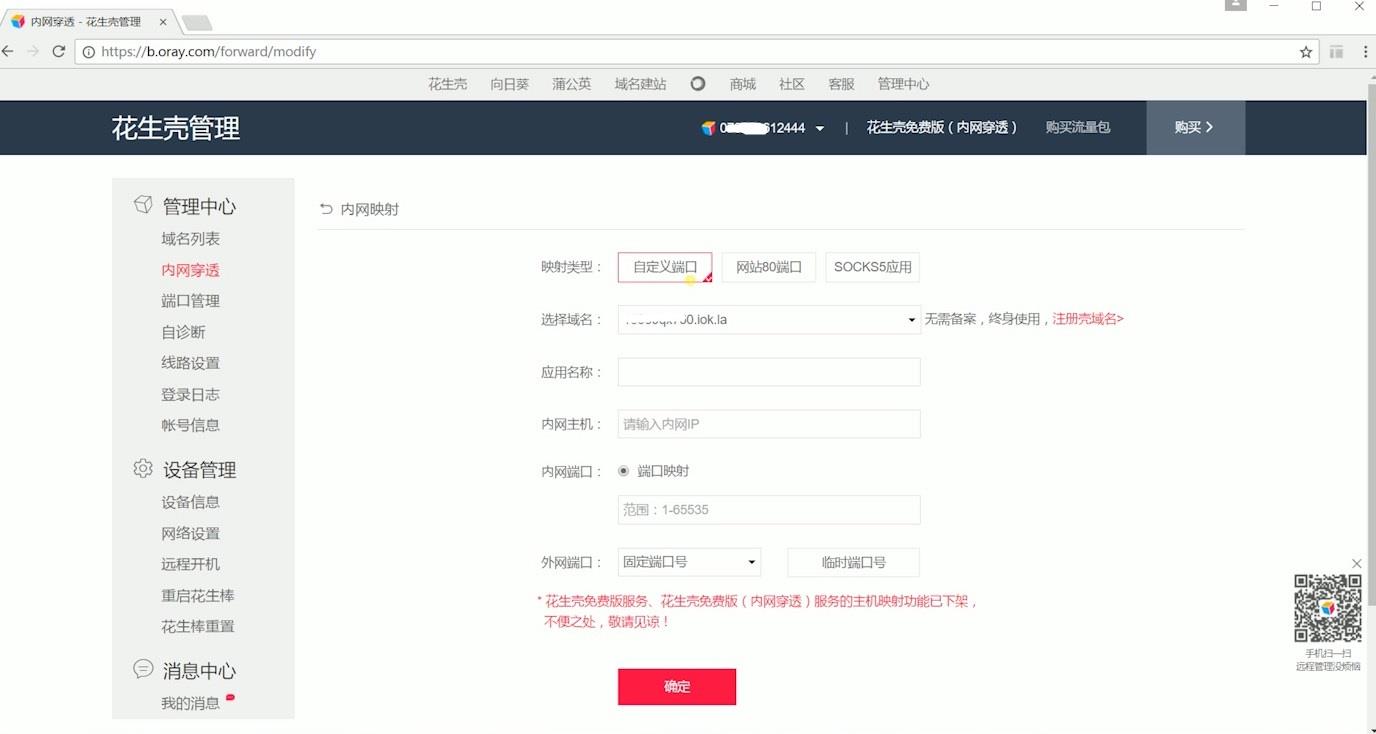The image size is (1376, 734).
Task: Open 内网穿透 in the sidebar
Action: (x=190, y=270)
